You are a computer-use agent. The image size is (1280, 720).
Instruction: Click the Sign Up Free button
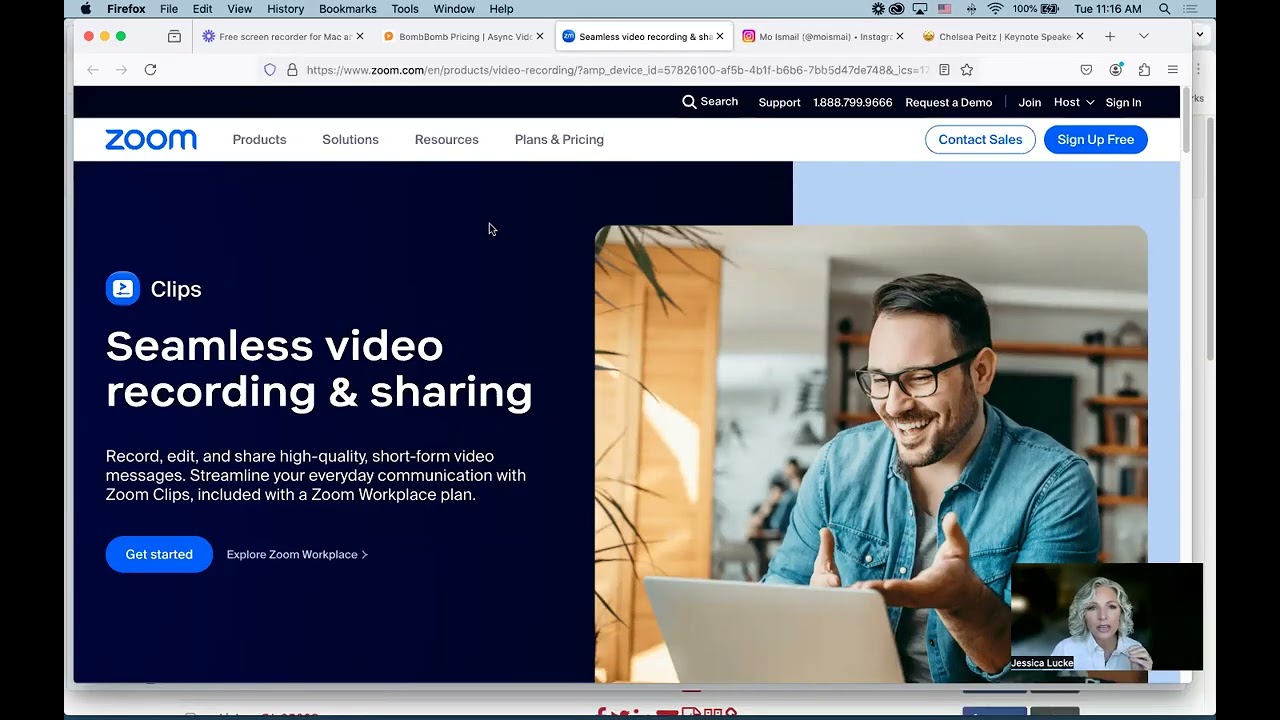coord(1096,140)
